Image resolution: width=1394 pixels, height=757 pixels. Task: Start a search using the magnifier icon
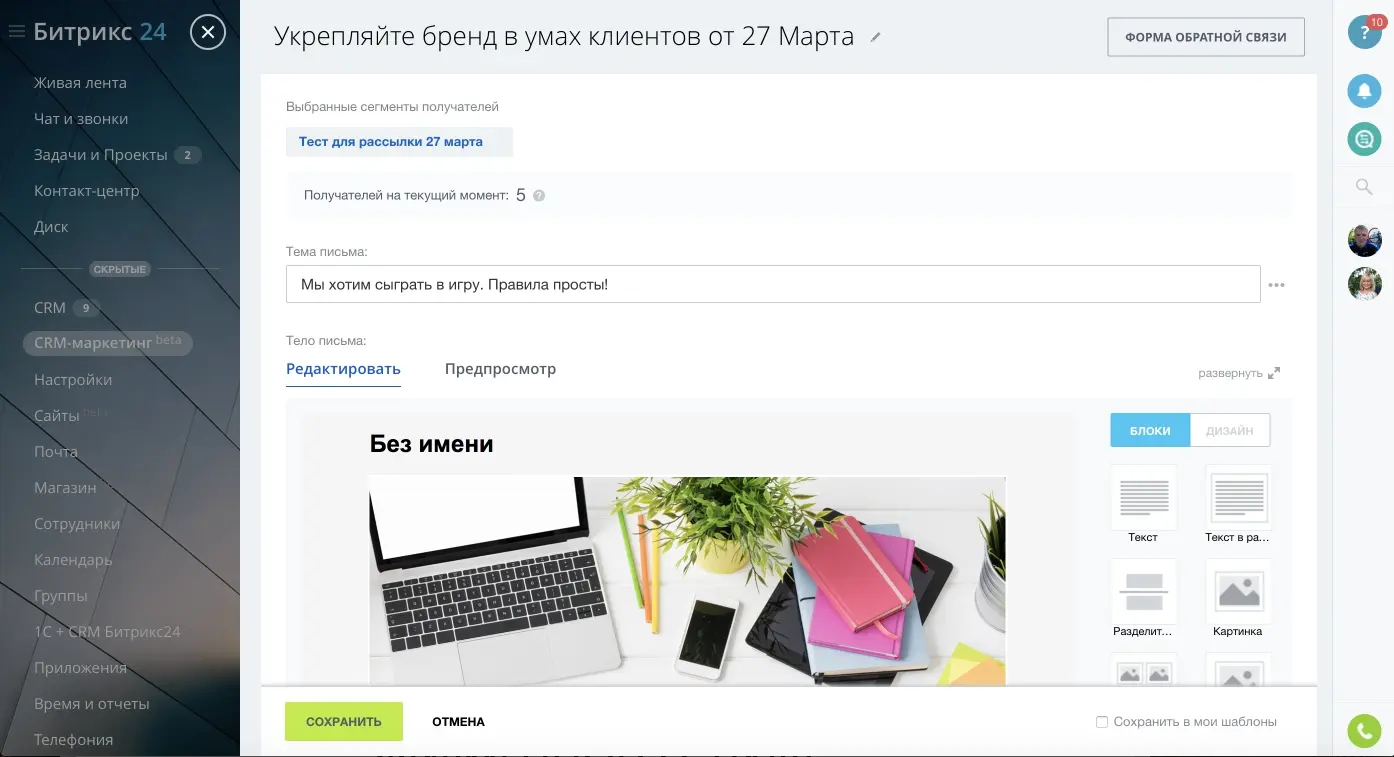[x=1364, y=187]
